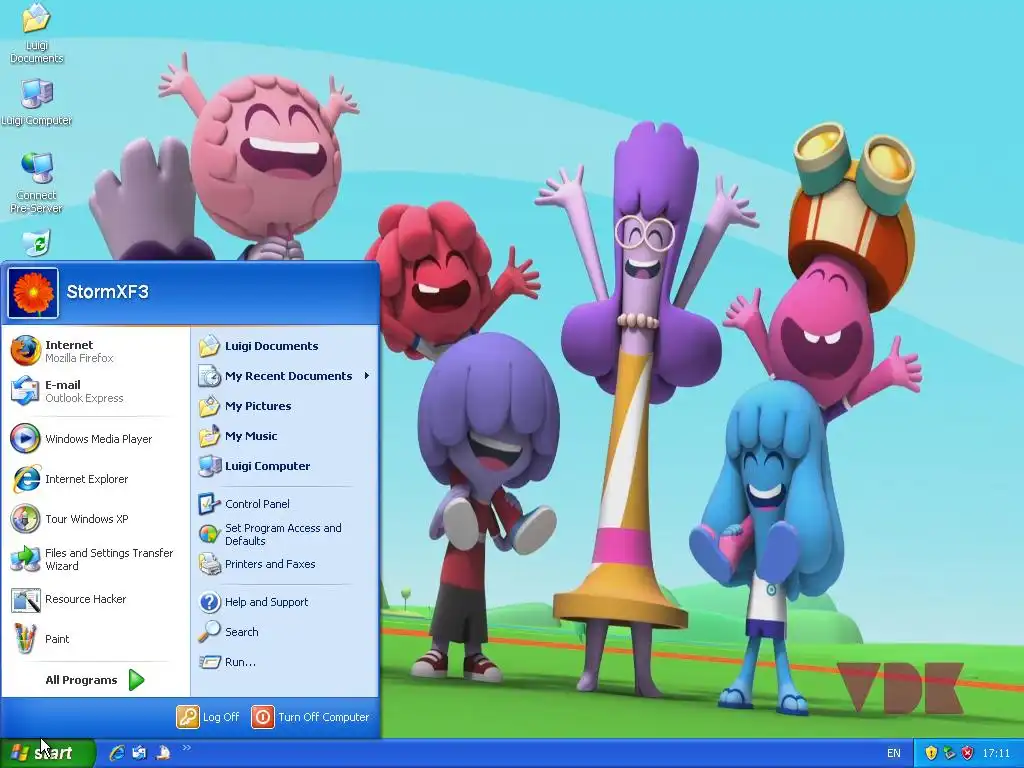
Task: Click the EN language bar indicator
Action: pyautogui.click(x=894, y=753)
